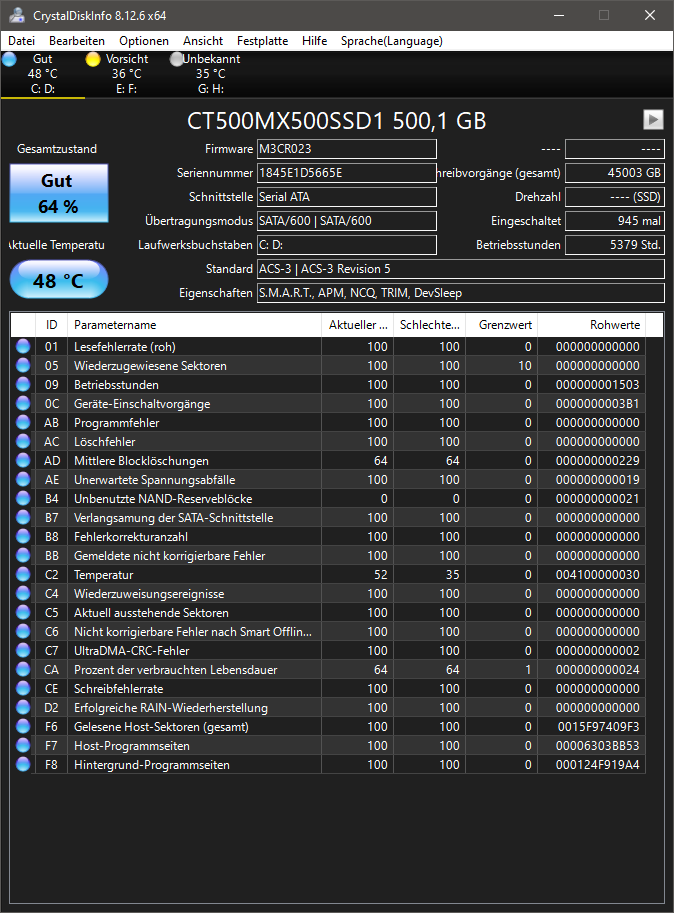The width and height of the screenshot is (674, 913).
Task: Click status orb for Unbenutzte NAND-Reserveblöcke
Action: 23,498
